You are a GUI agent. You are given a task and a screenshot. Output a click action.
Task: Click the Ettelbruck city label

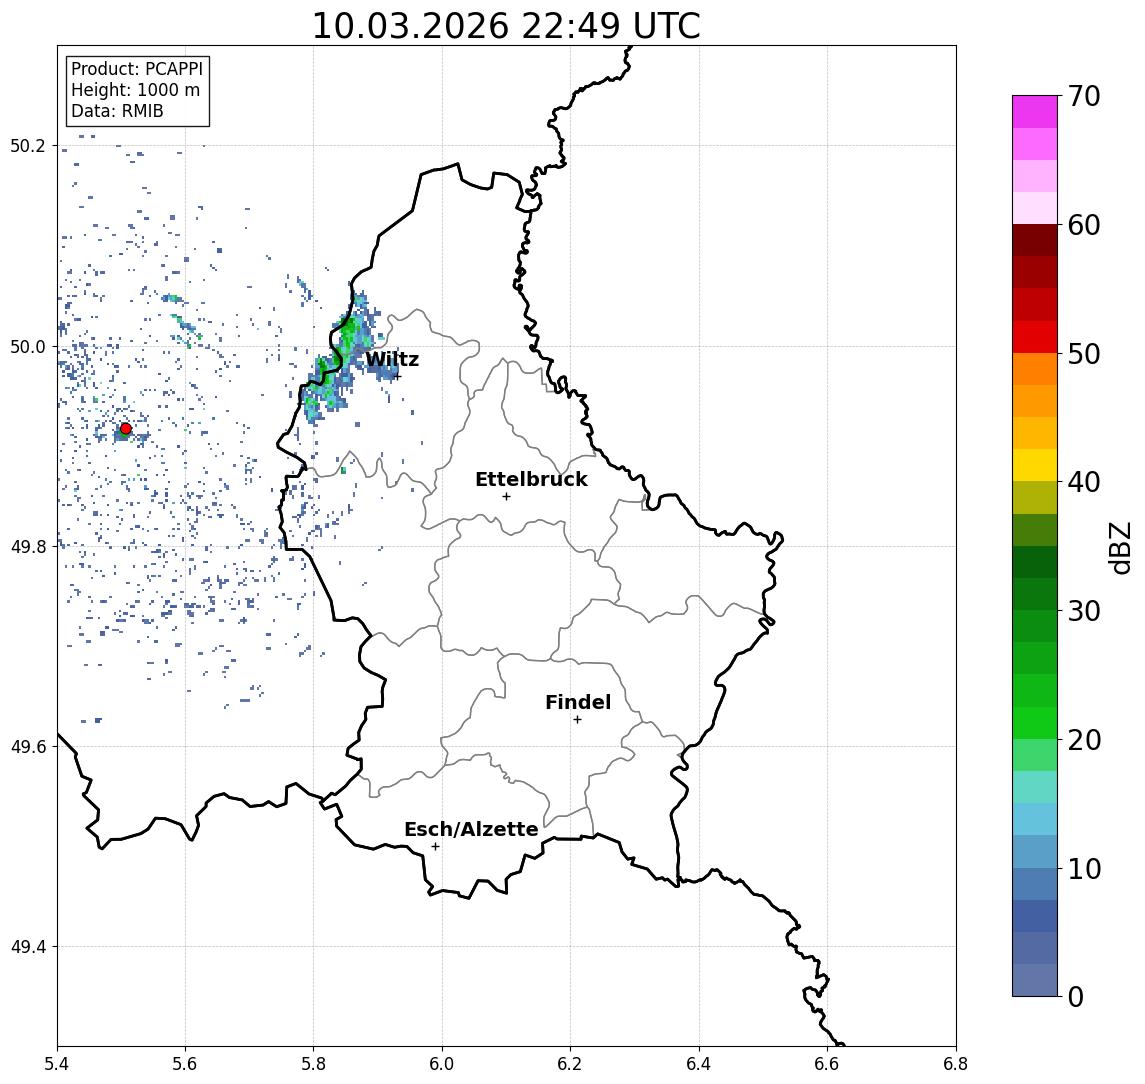pos(531,479)
